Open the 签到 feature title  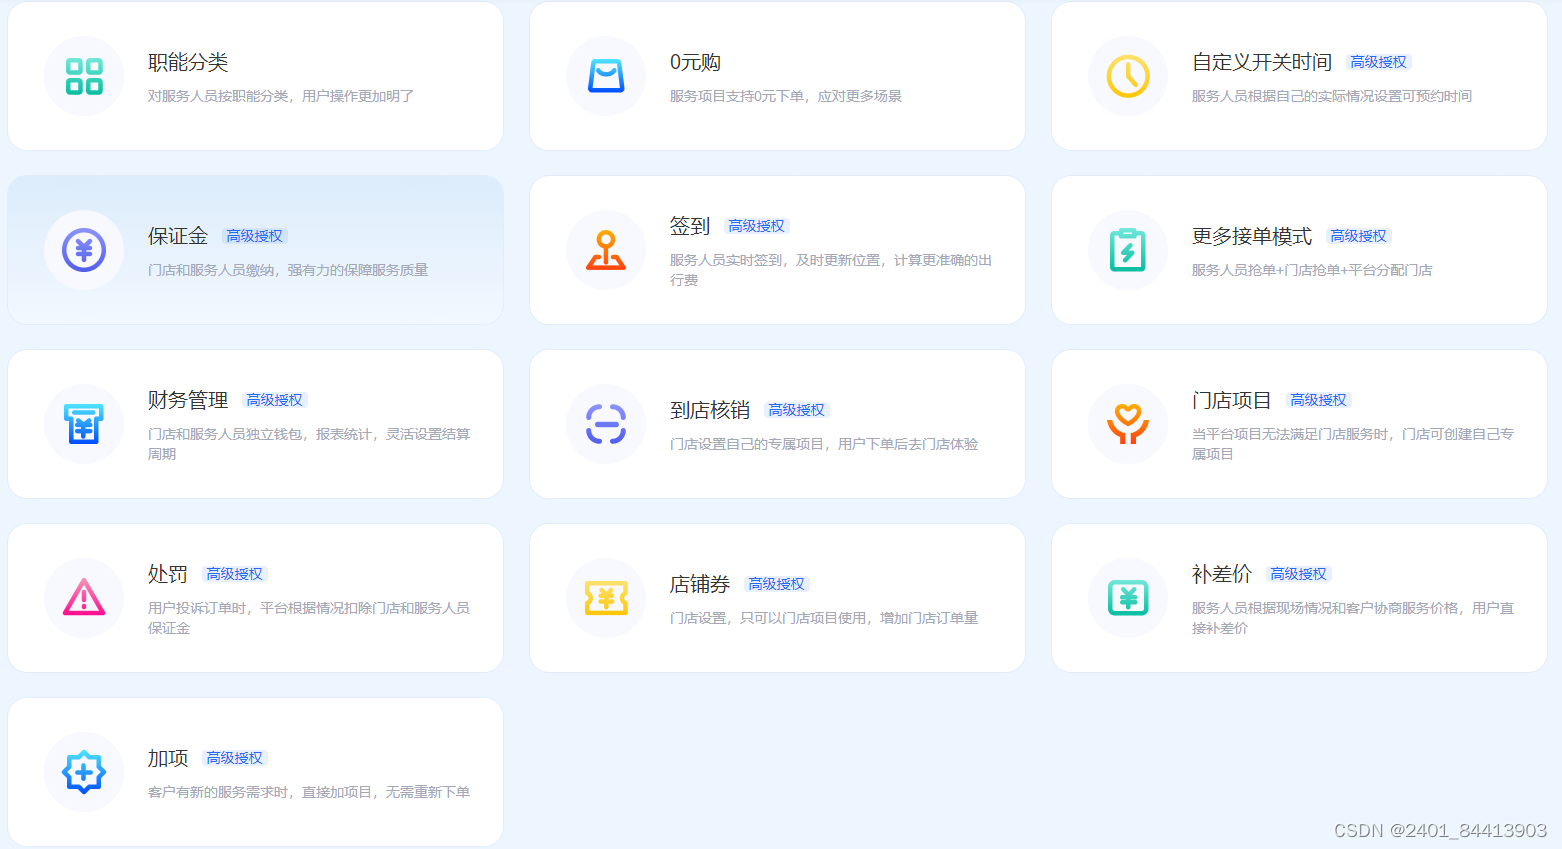690,226
